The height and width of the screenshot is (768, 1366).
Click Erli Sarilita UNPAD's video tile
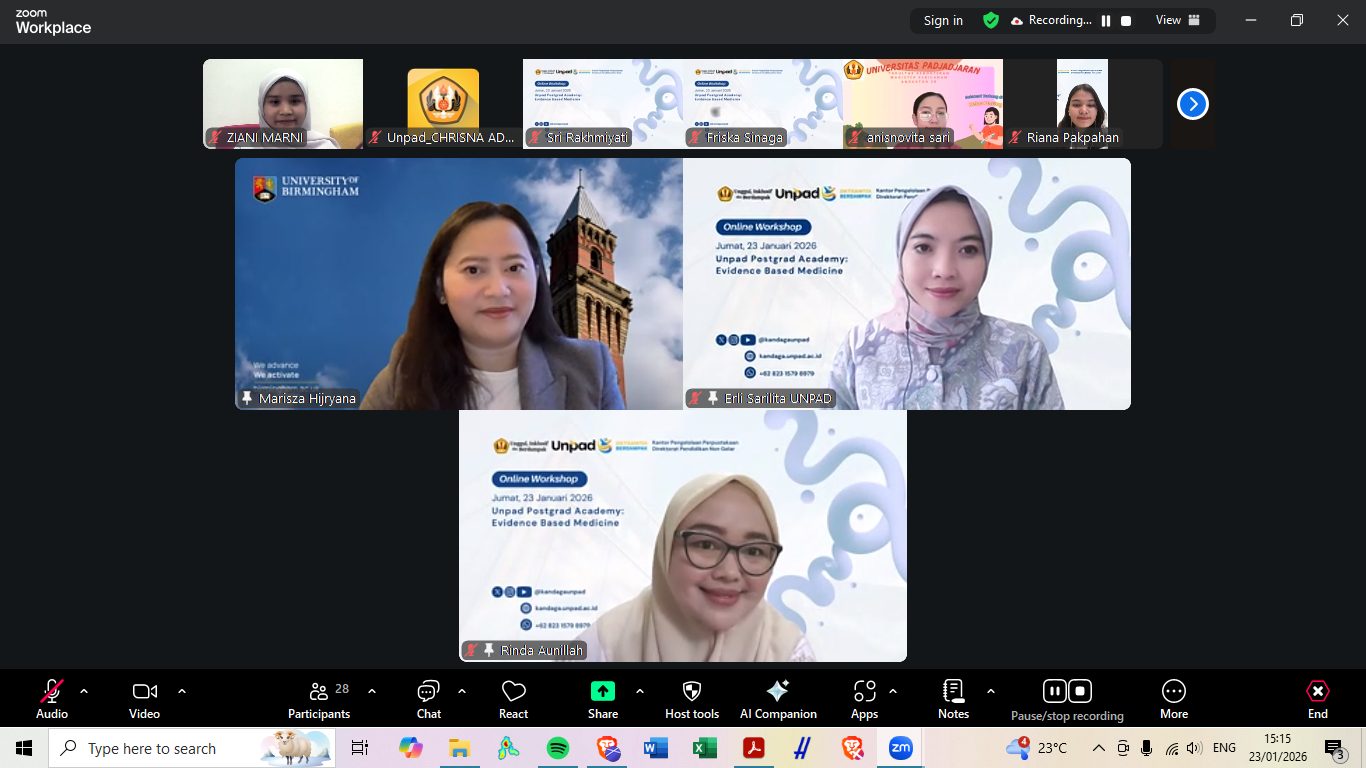tap(907, 284)
